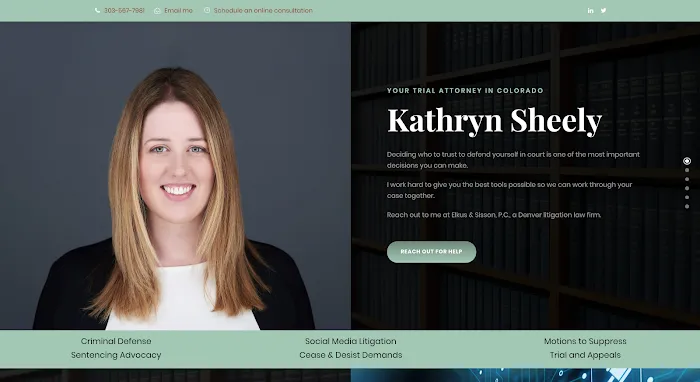Click the Reach Out For Help button
Screen dimensions: 700x382
(x=431, y=252)
